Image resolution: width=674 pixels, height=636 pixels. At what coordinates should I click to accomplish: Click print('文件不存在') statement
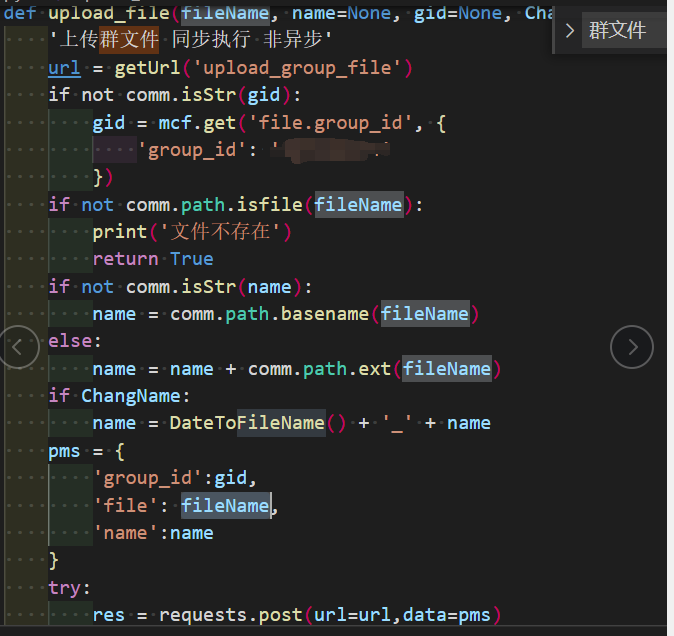point(193,232)
